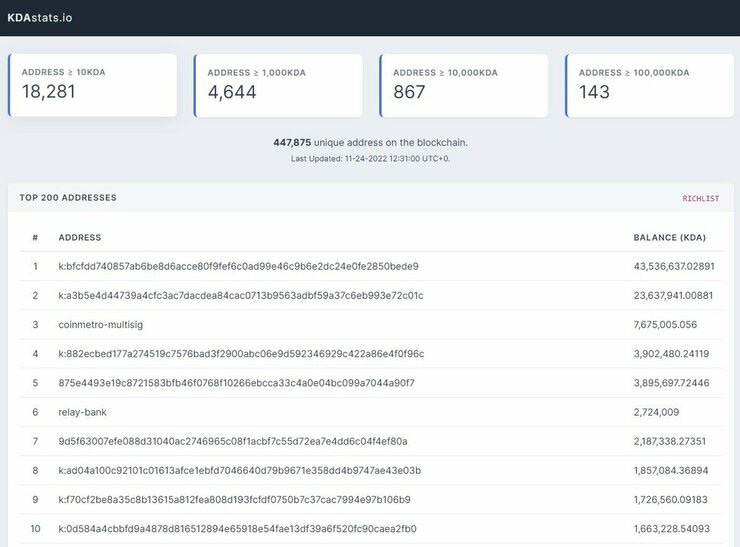Click the value 143
Viewport: 740px width, 547px height.
(594, 92)
